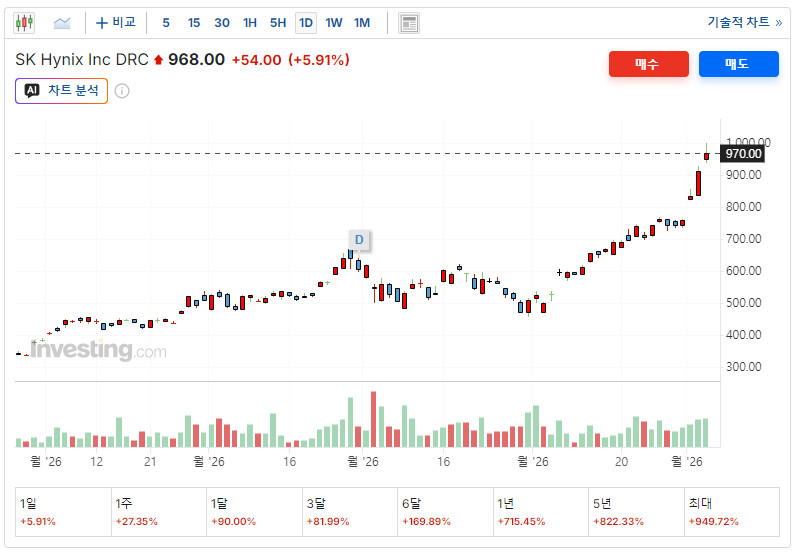The height and width of the screenshot is (552, 794).
Task: Click the 900.00 axis label
Action: (743, 175)
